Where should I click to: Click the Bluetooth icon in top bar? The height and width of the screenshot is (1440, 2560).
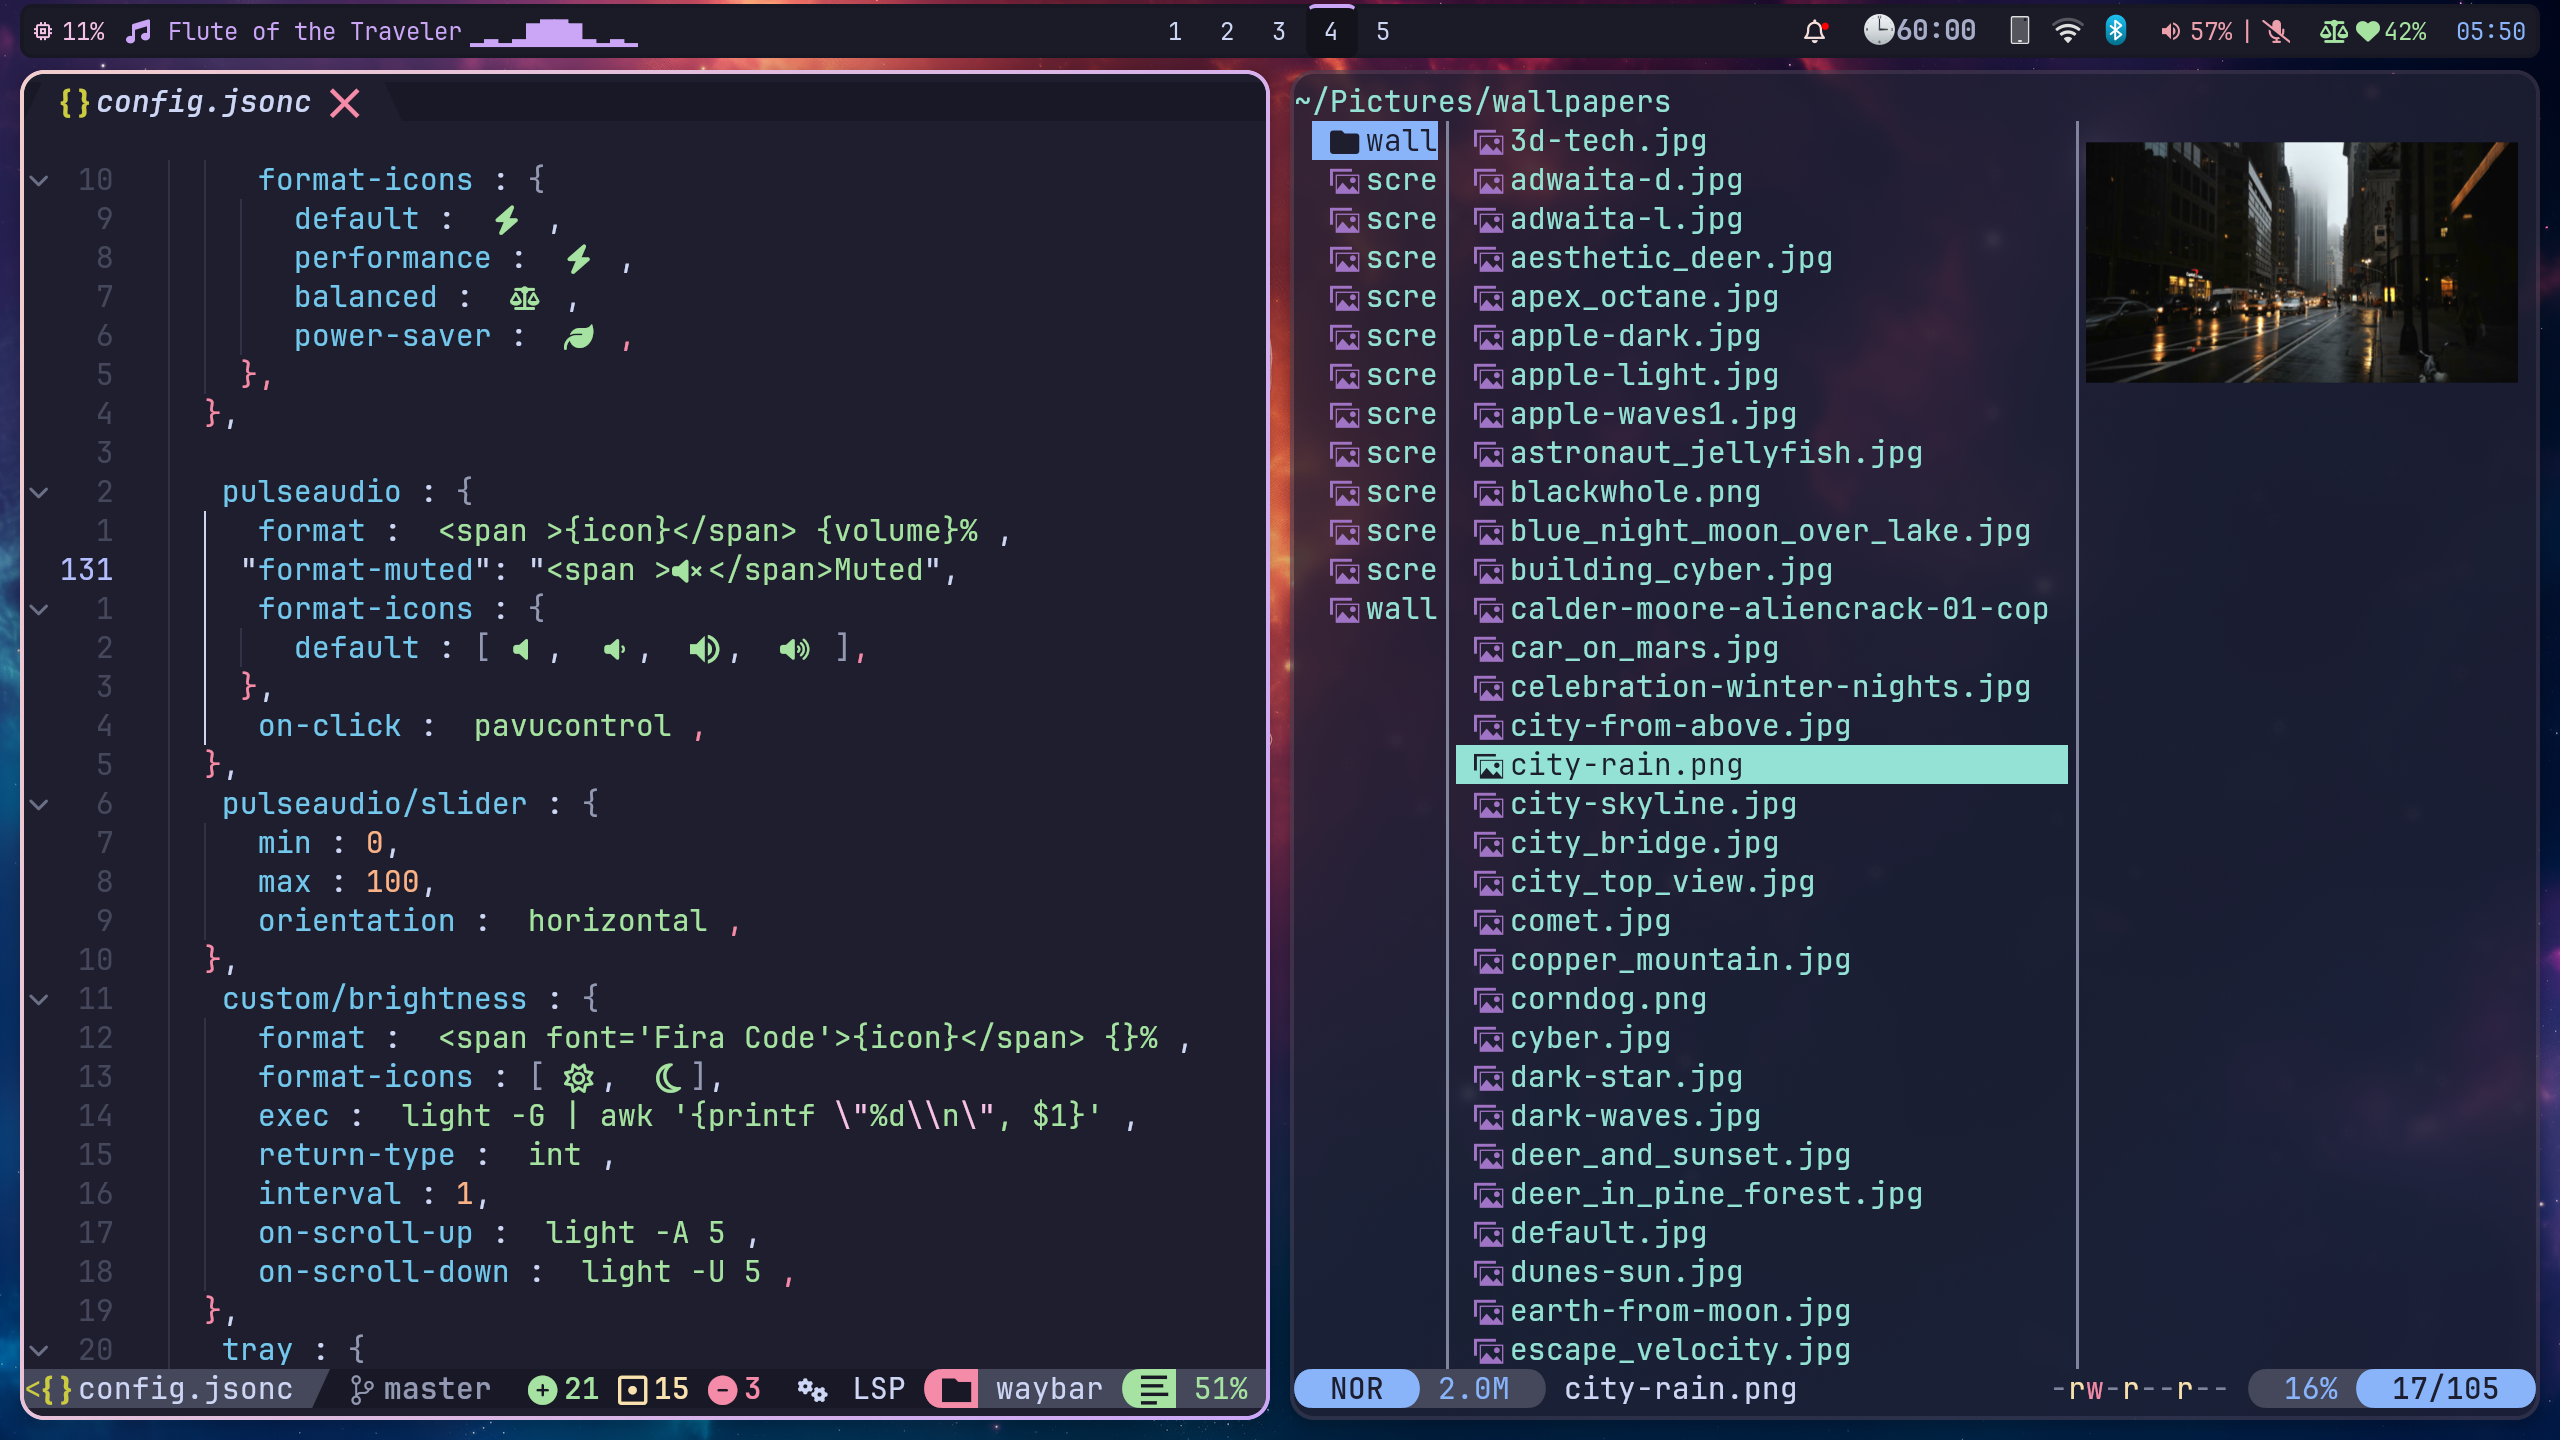[x=2115, y=31]
